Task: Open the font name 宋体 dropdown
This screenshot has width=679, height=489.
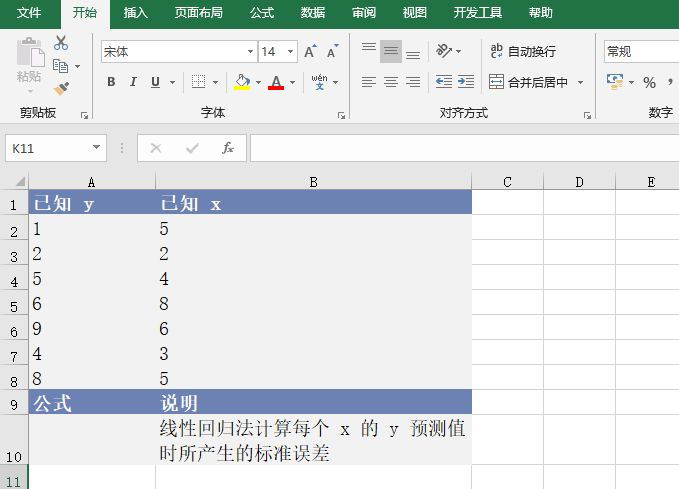Action: [250, 51]
